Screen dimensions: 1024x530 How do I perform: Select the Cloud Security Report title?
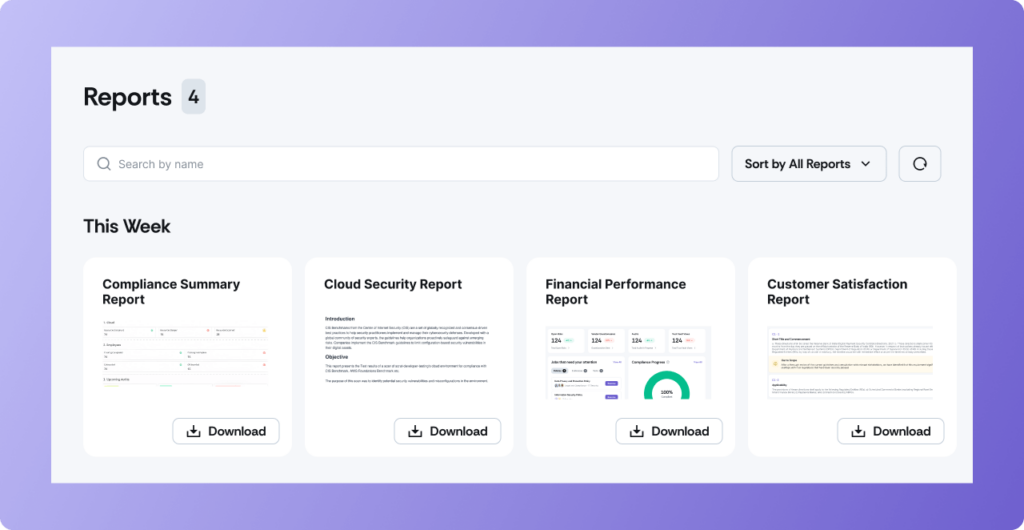pyautogui.click(x=393, y=285)
